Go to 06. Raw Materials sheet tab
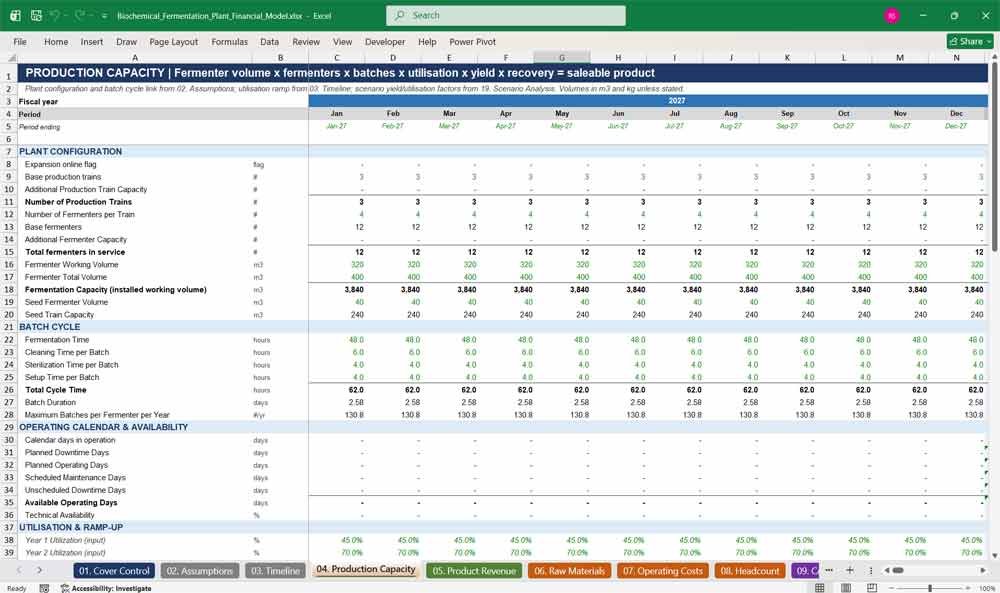1000x593 pixels. pos(570,571)
